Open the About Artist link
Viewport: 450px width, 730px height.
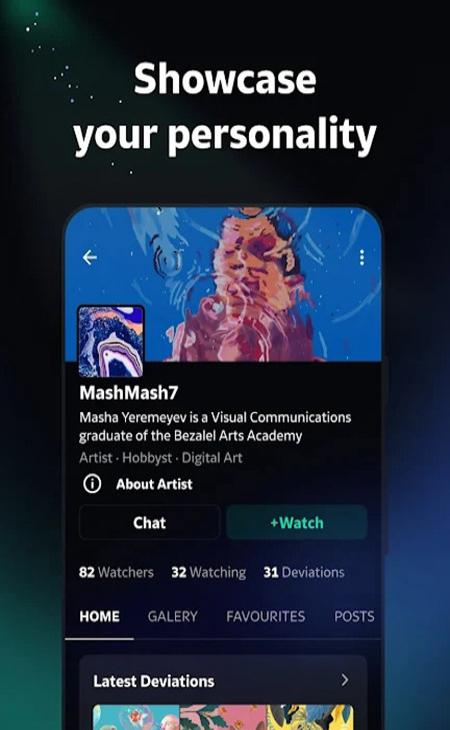(154, 484)
